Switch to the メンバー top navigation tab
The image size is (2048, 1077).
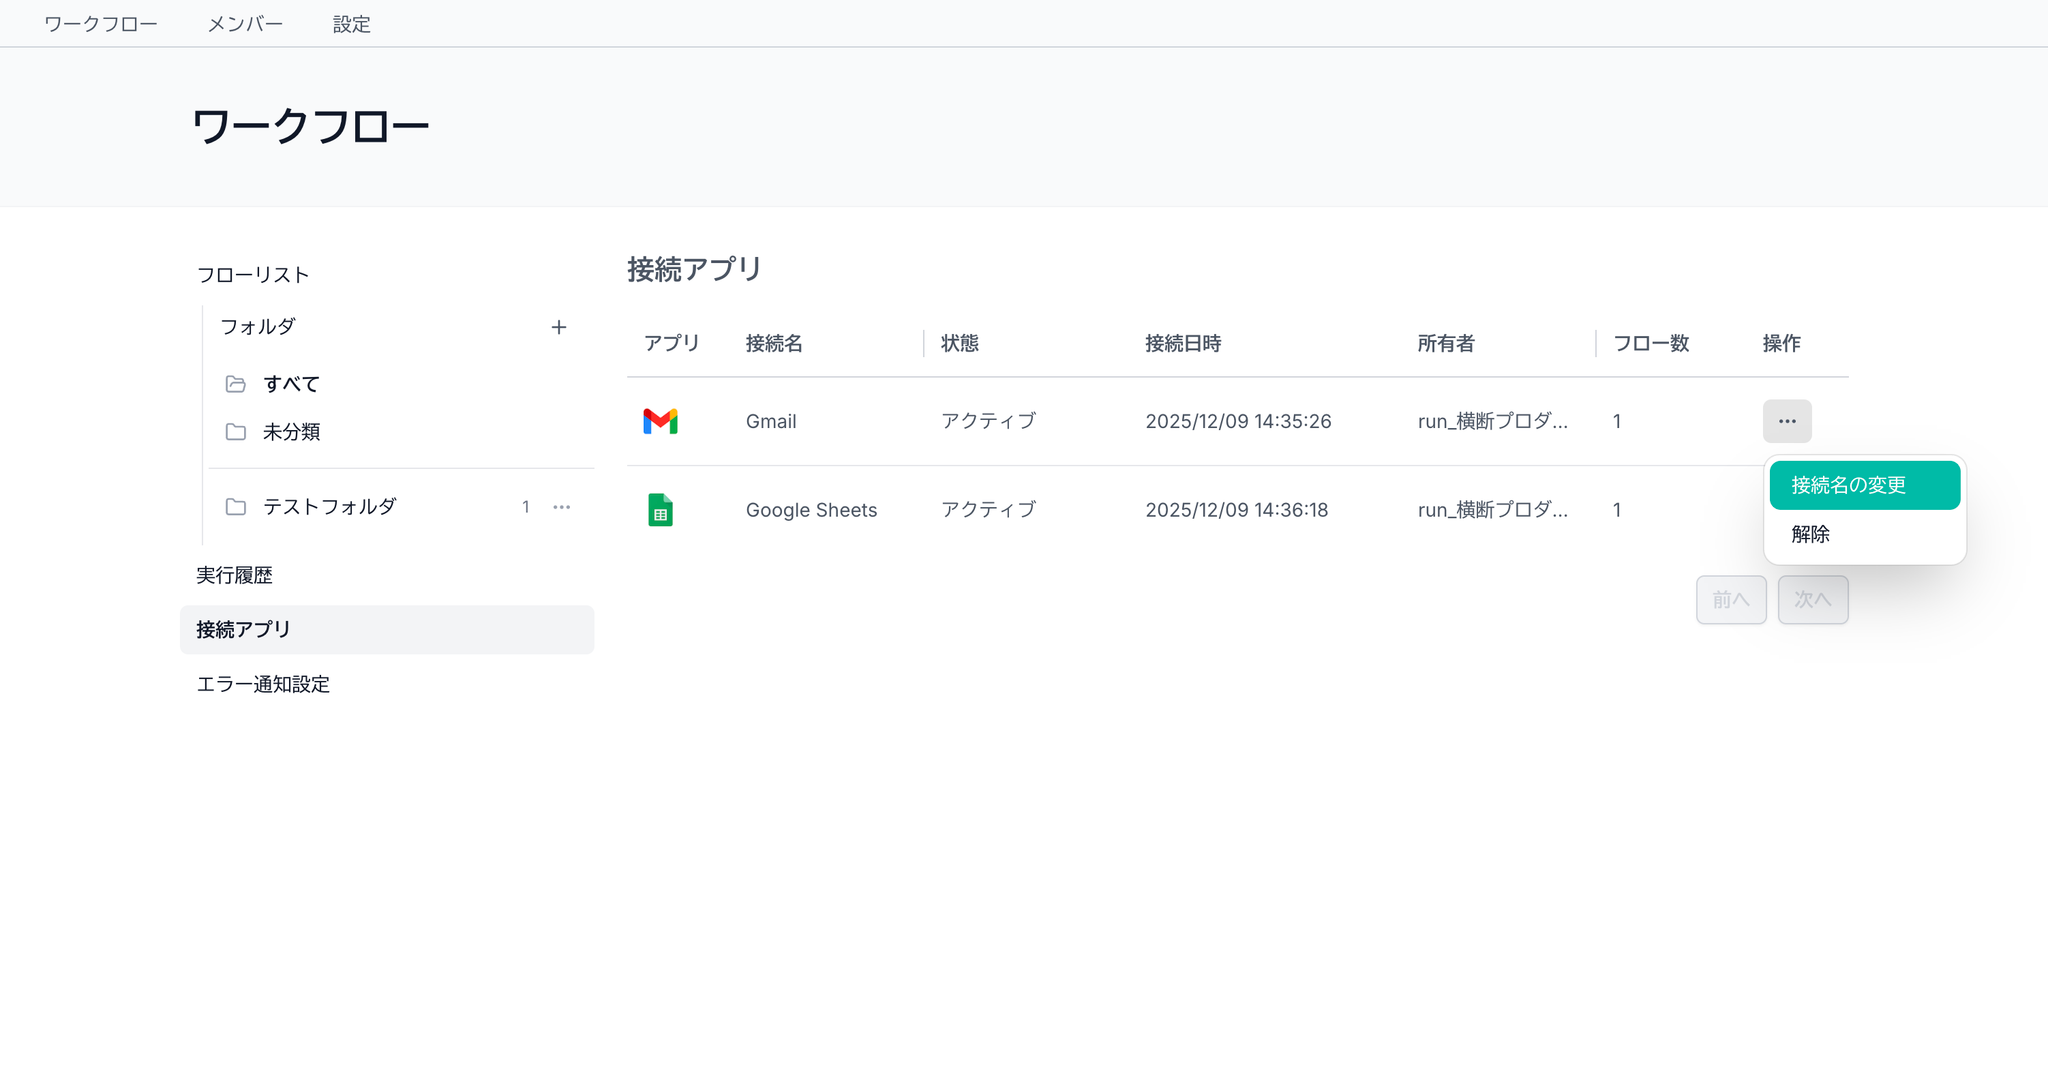pyautogui.click(x=245, y=24)
